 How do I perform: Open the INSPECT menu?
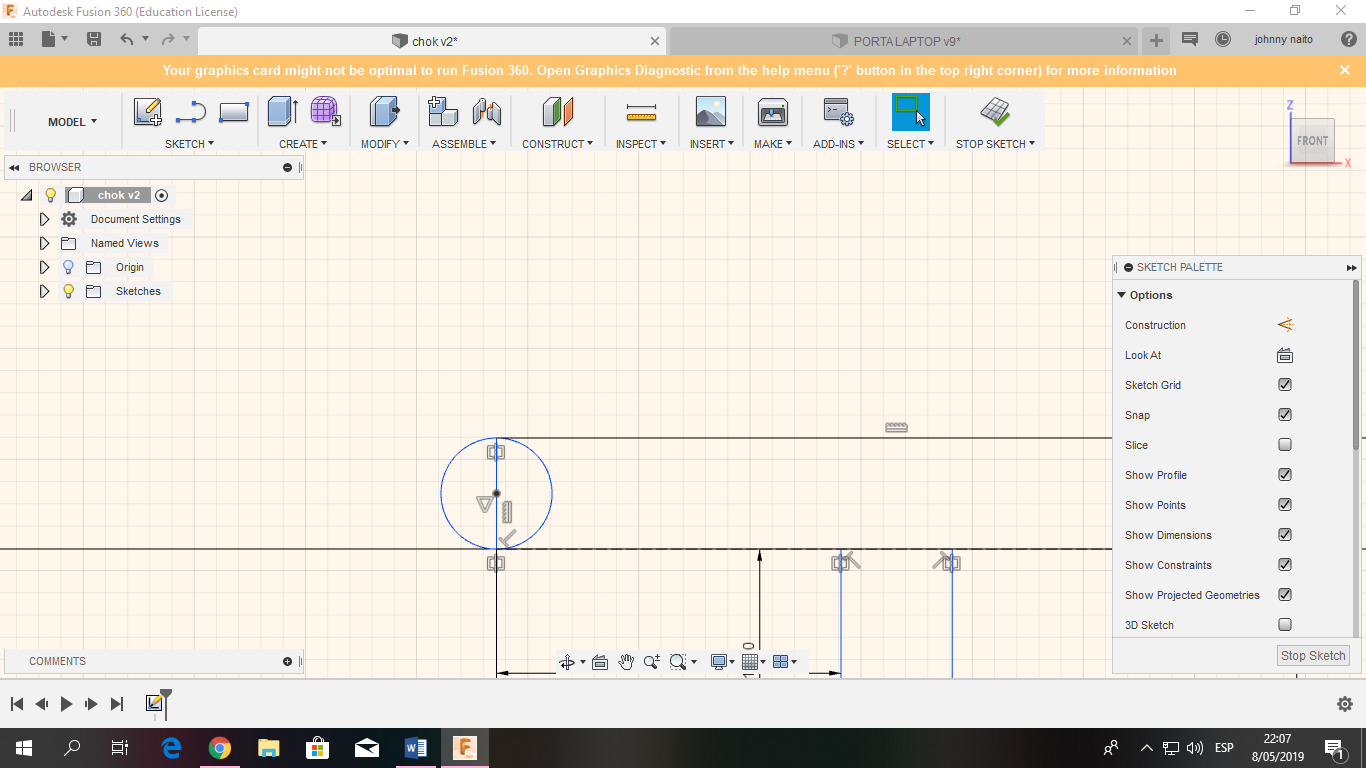pyautogui.click(x=641, y=144)
